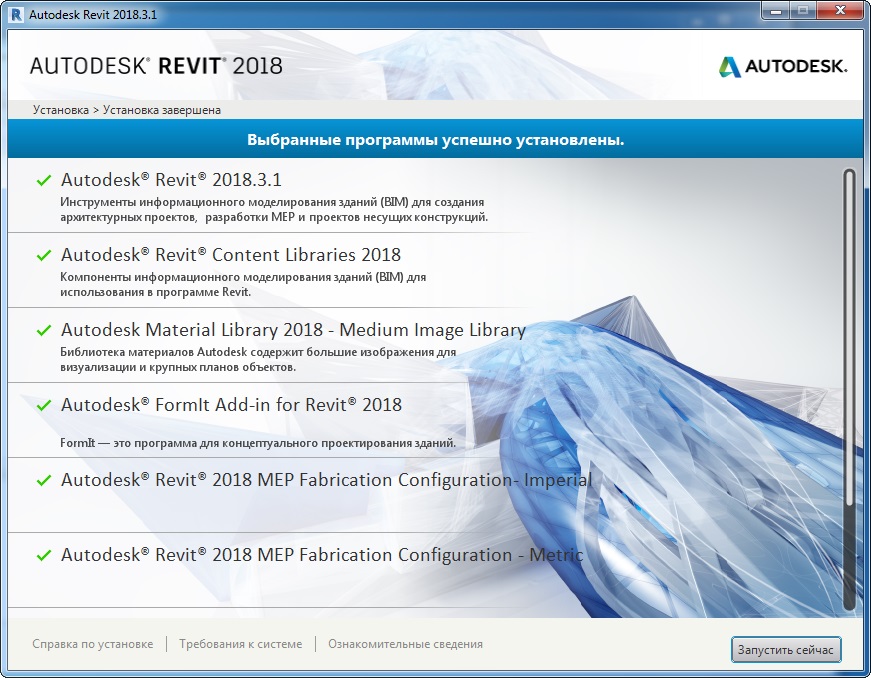
Task: Click checkmark beside Material Library Medium Image Library
Action: [43, 331]
